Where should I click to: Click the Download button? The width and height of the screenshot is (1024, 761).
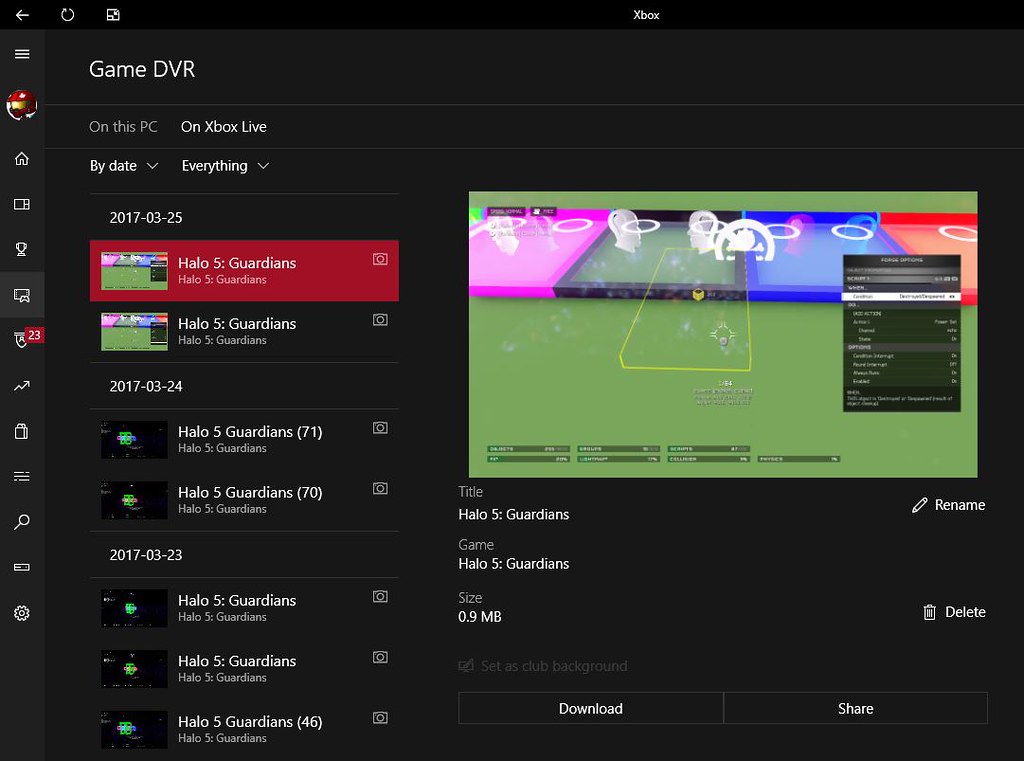click(590, 708)
